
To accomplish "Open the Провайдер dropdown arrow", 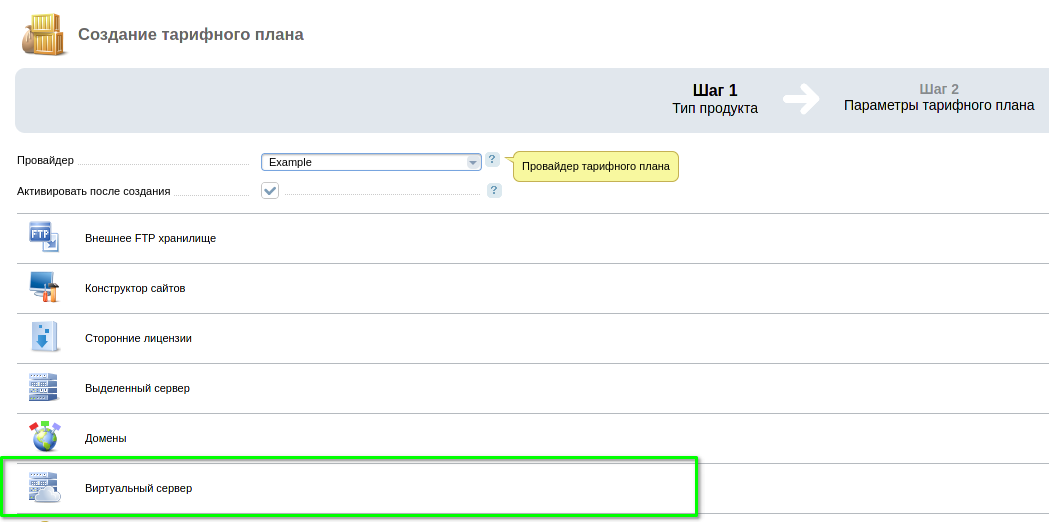I will (473, 162).
